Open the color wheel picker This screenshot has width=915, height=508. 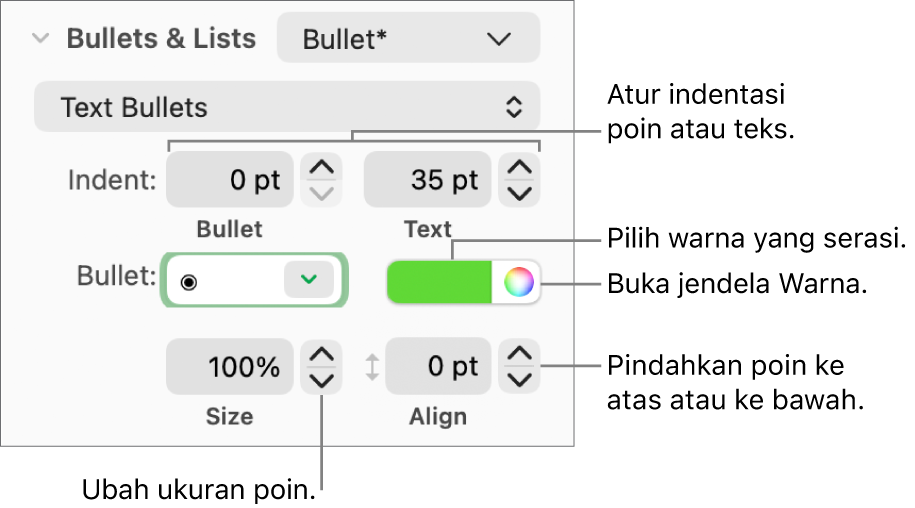click(517, 282)
